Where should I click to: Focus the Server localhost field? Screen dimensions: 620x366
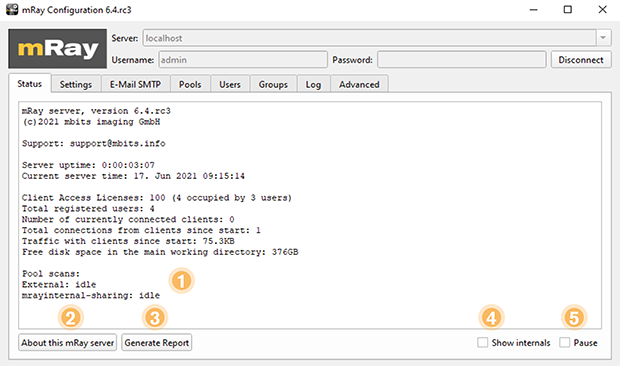tap(369, 38)
